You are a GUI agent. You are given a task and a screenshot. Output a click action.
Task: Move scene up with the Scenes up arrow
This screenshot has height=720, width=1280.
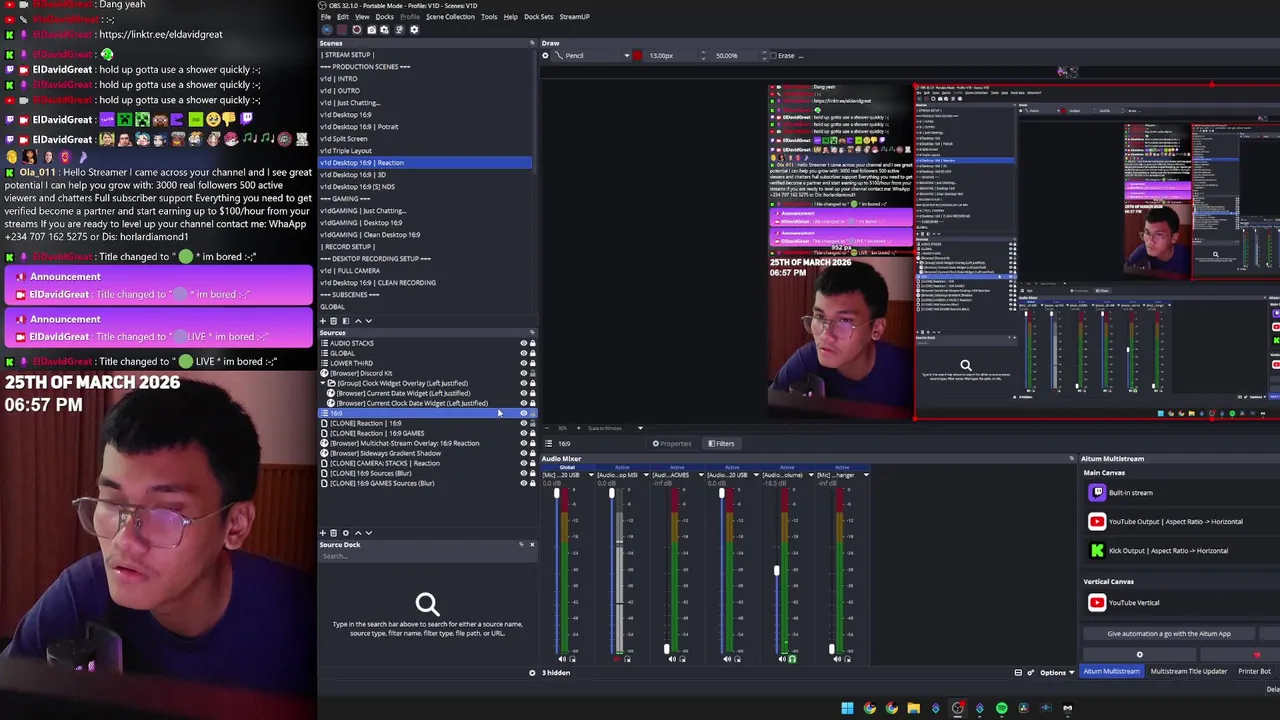click(358, 321)
